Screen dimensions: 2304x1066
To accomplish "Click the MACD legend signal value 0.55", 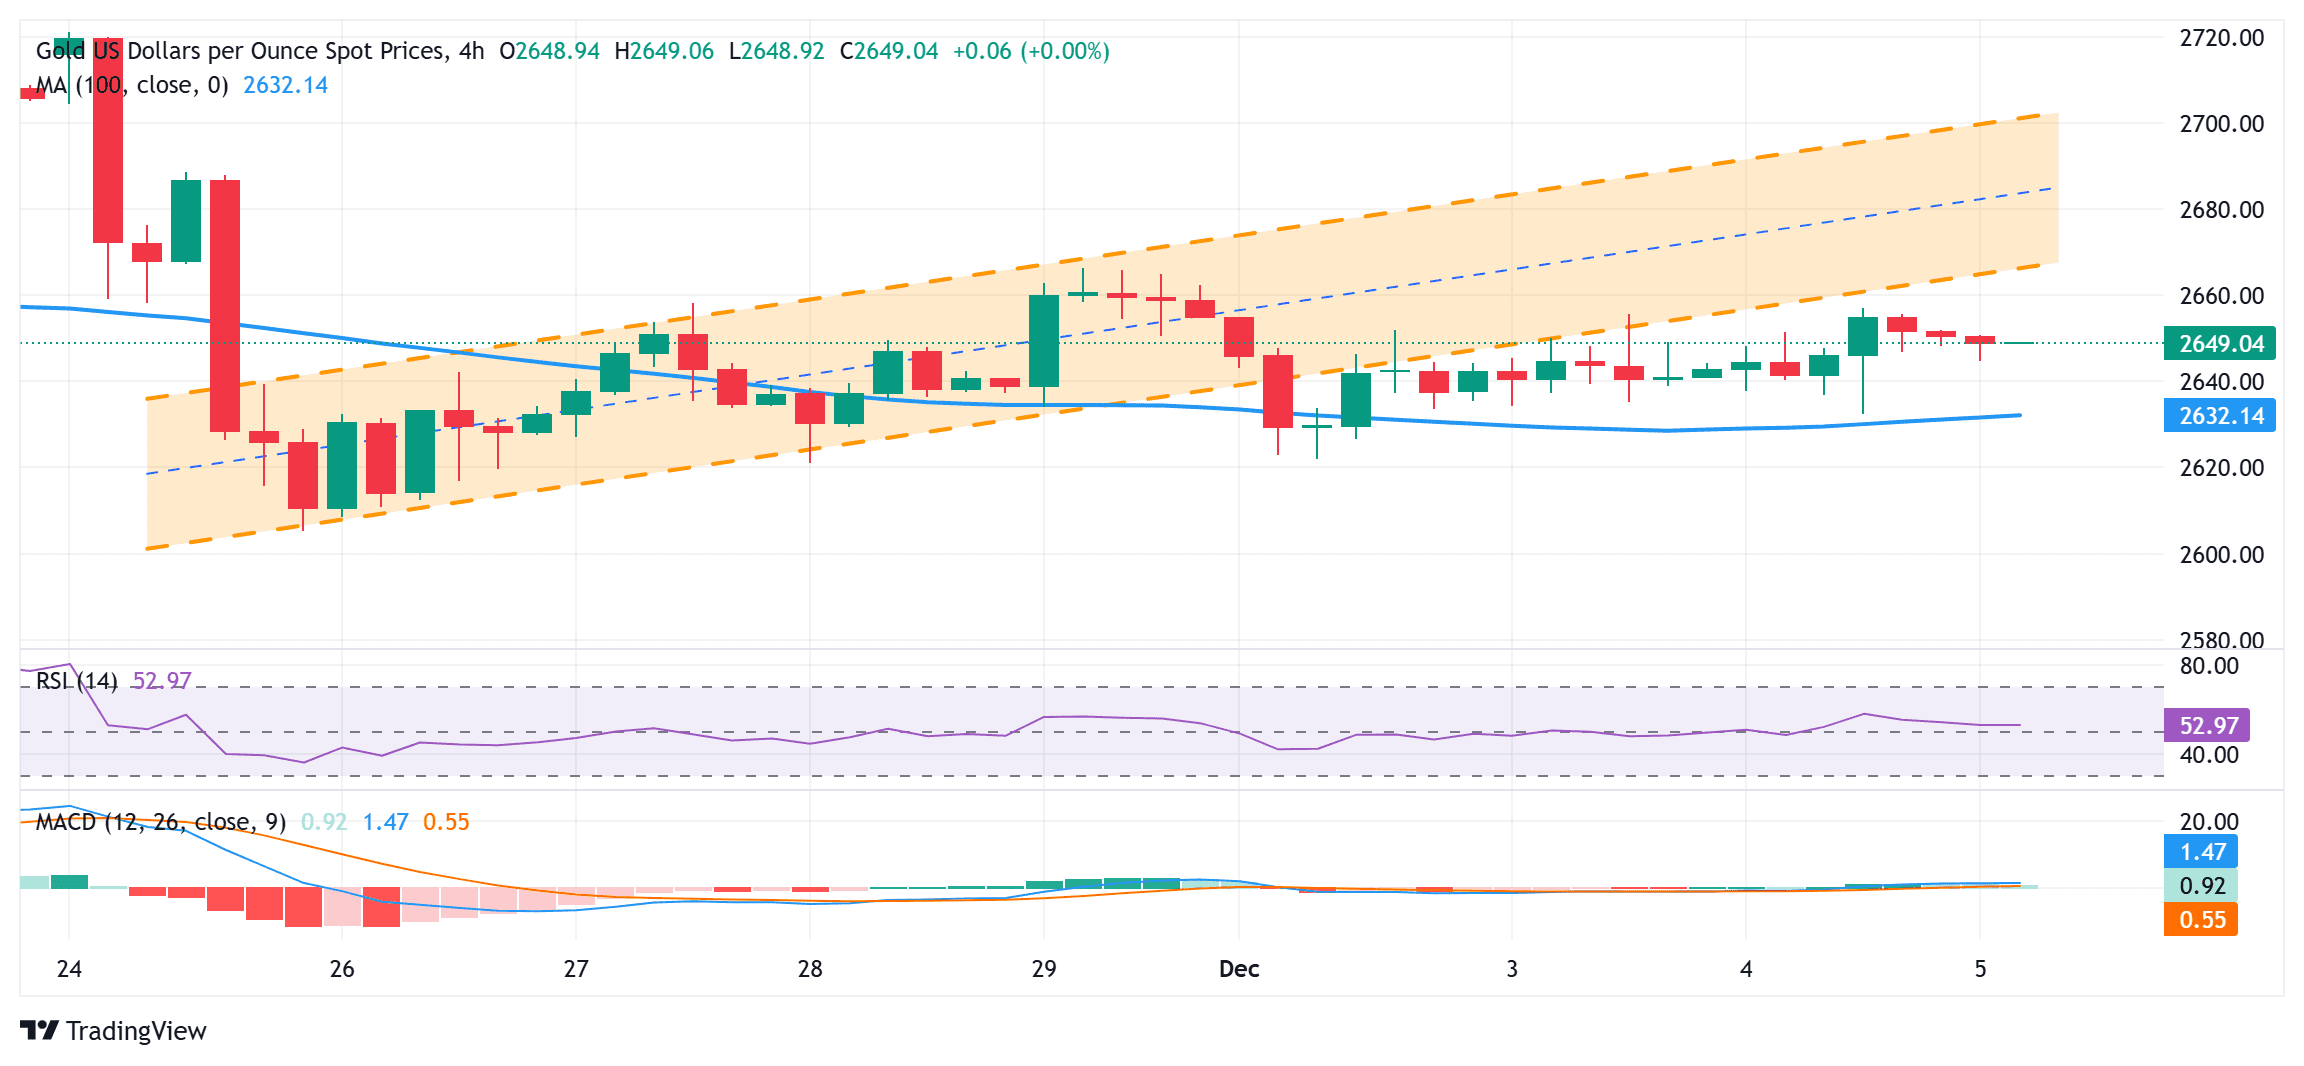I will tap(446, 822).
